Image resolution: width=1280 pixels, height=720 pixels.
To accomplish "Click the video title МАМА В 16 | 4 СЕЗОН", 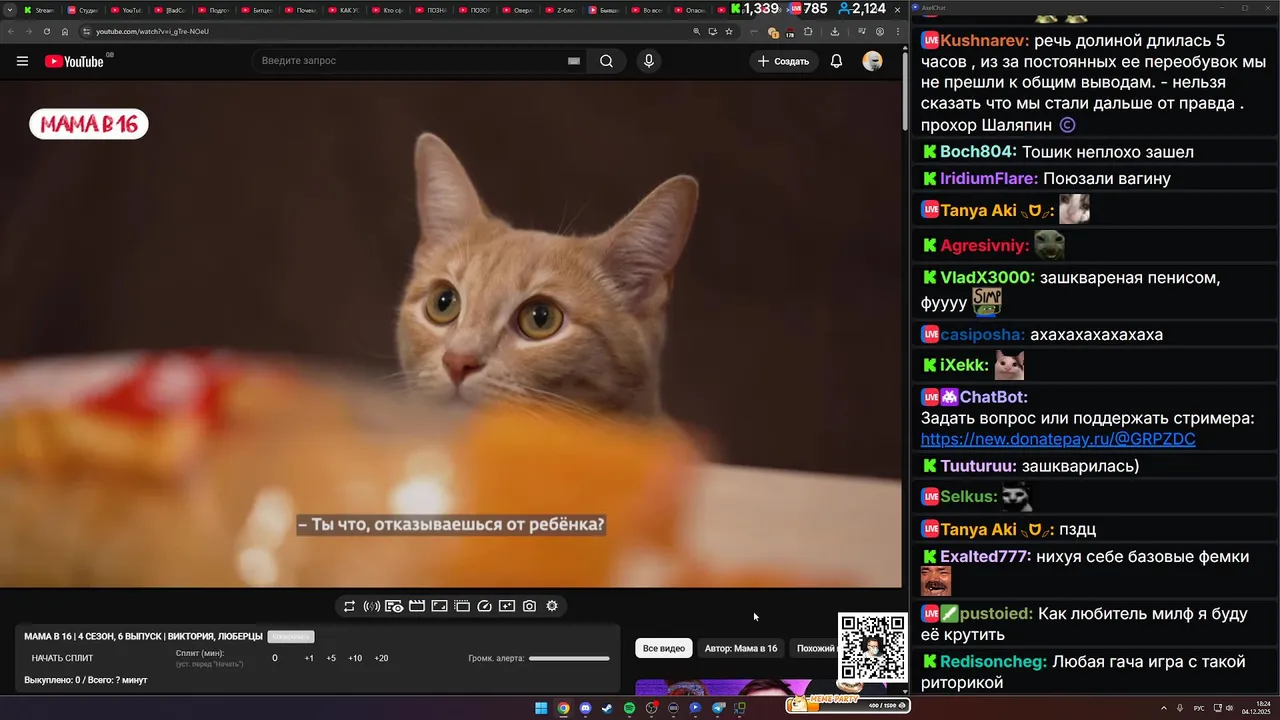I will [143, 637].
